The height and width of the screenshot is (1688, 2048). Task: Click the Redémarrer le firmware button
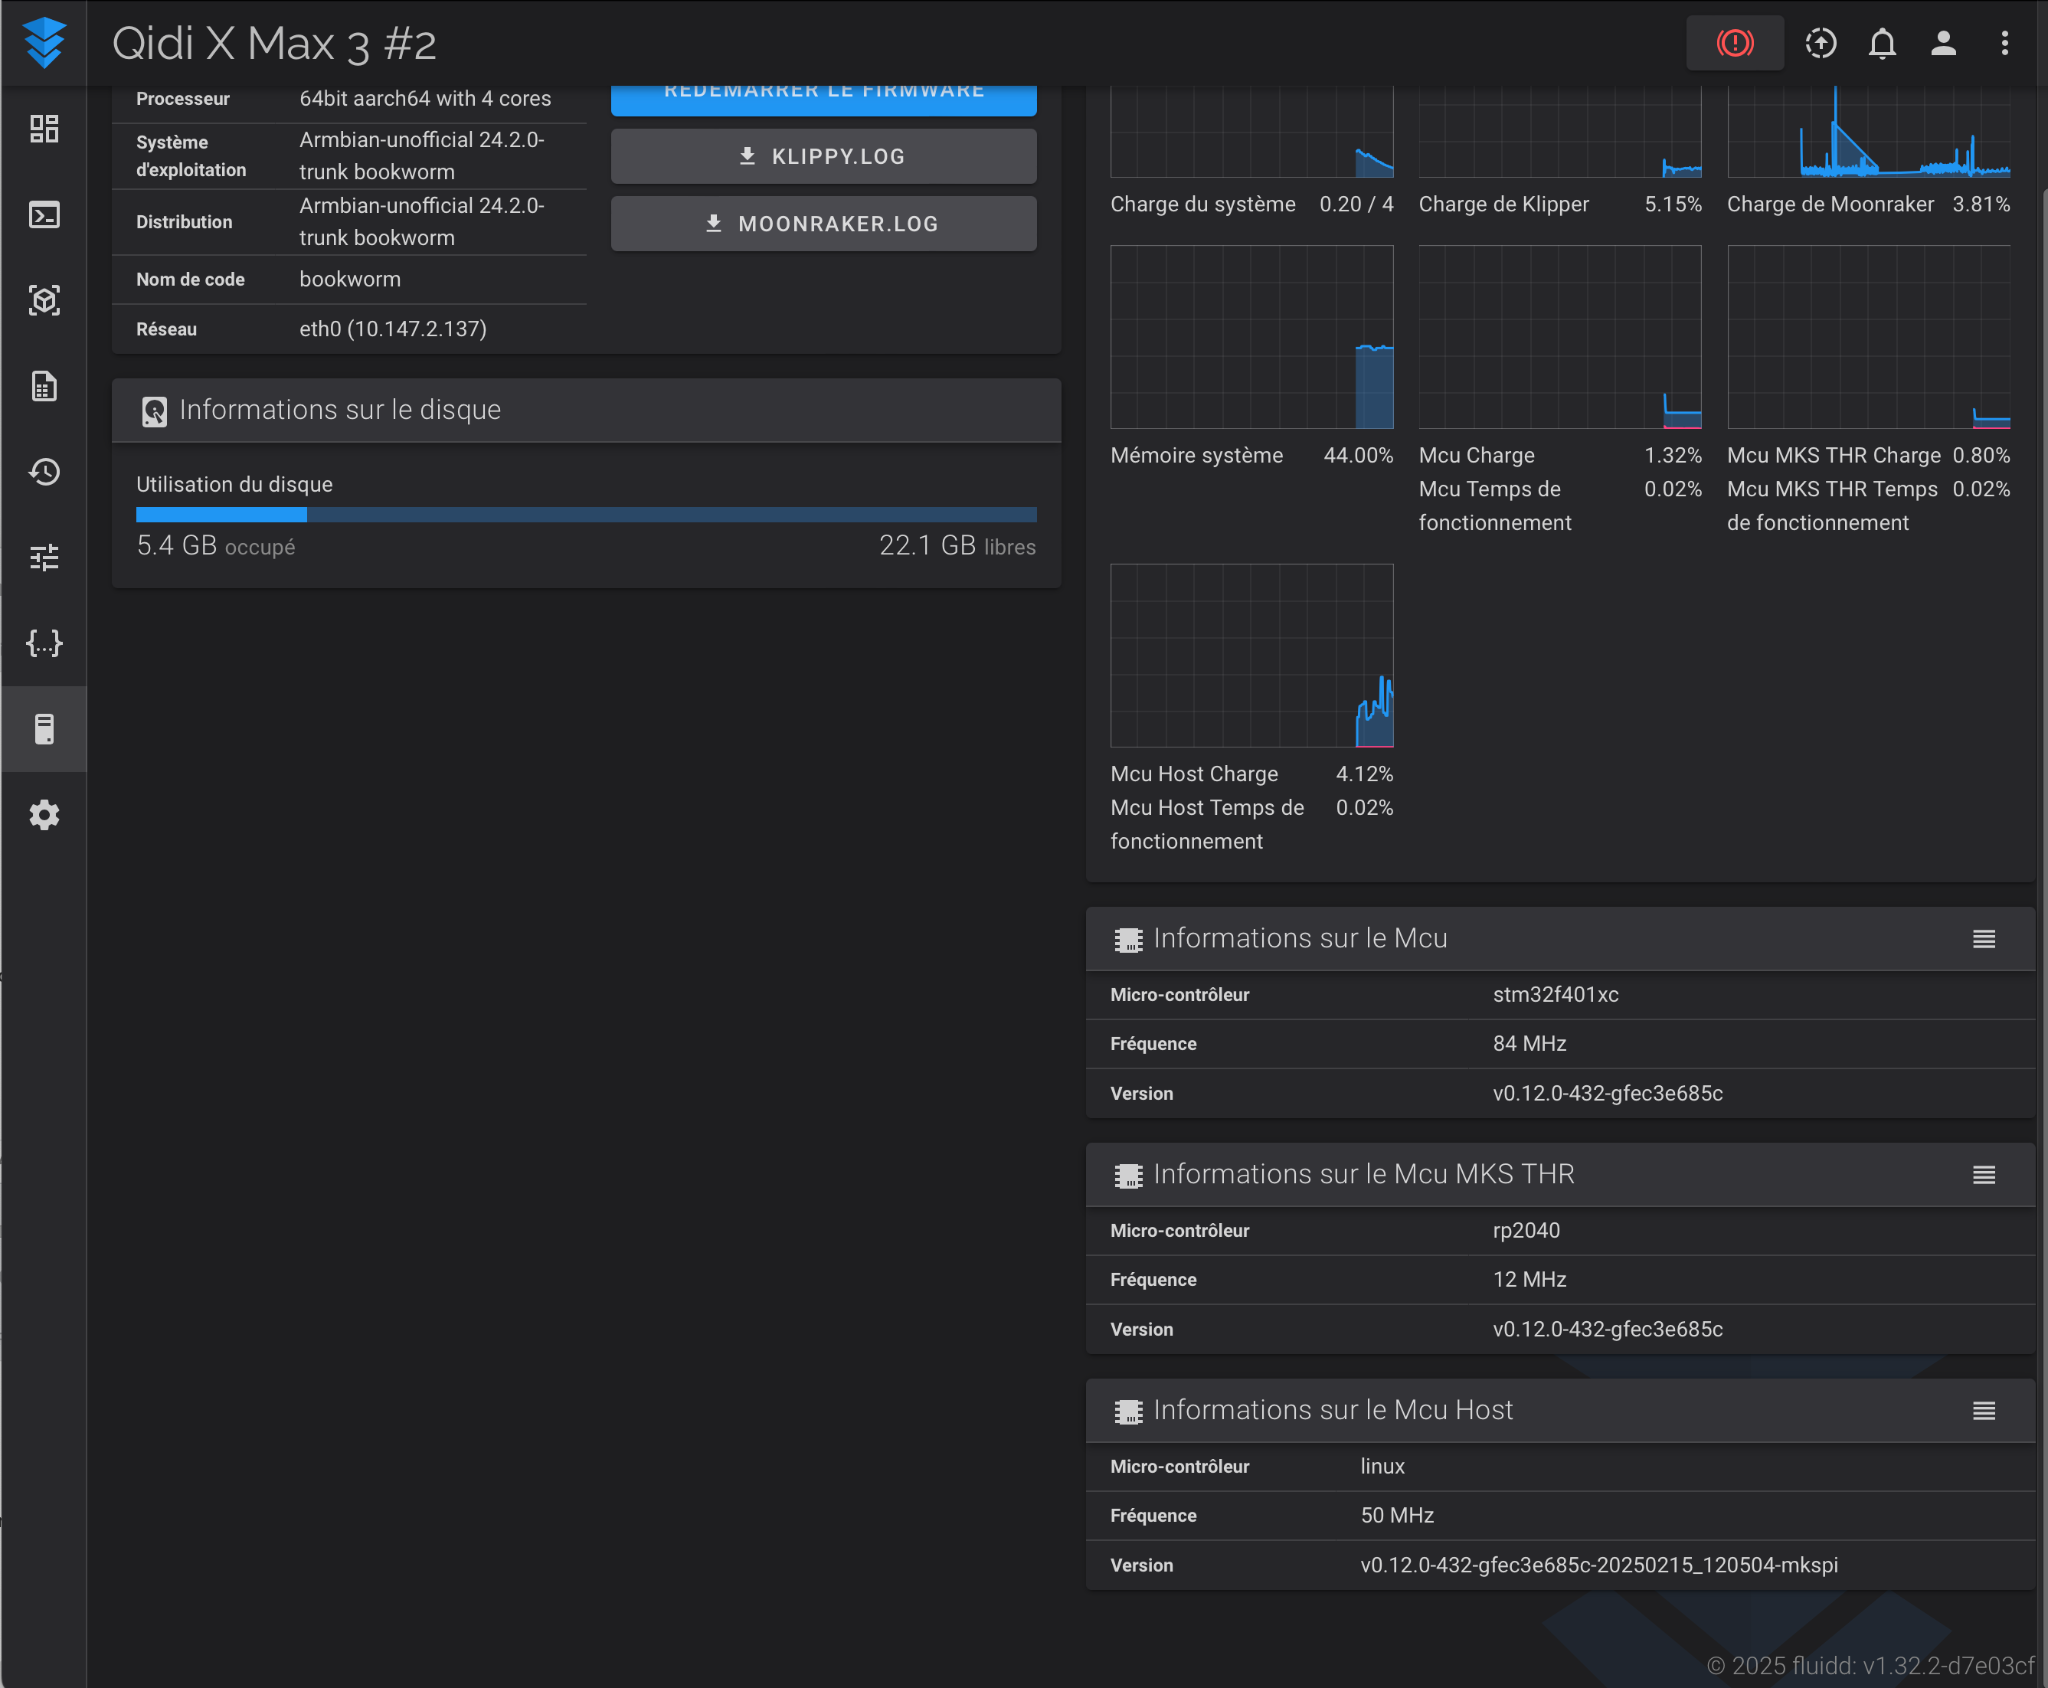(x=823, y=98)
